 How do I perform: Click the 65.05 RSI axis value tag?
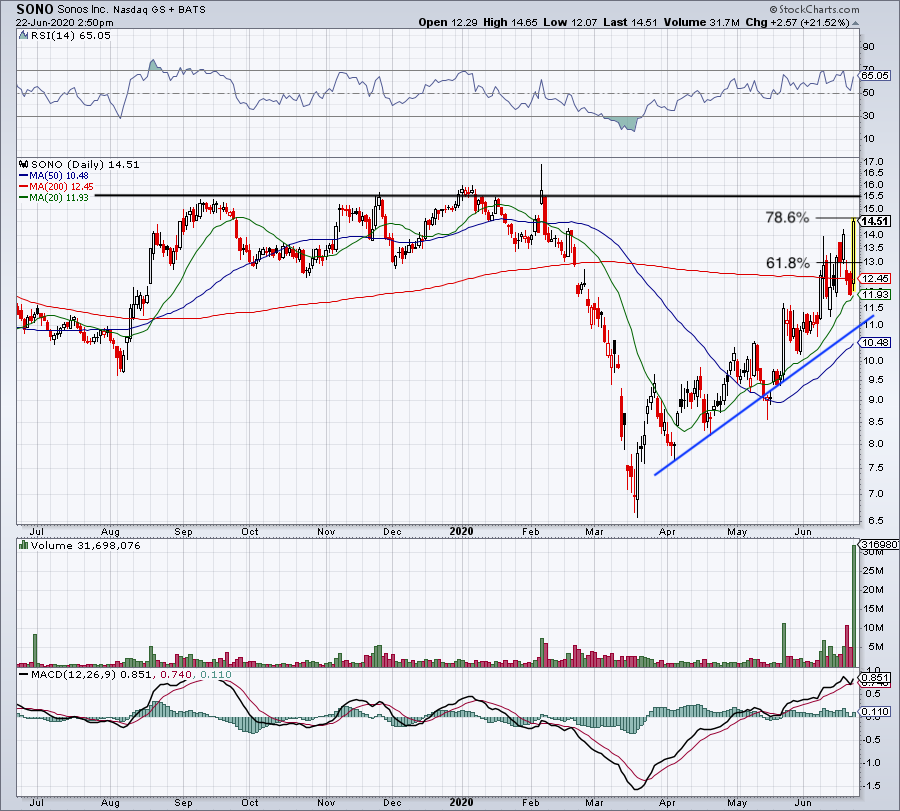875,75
